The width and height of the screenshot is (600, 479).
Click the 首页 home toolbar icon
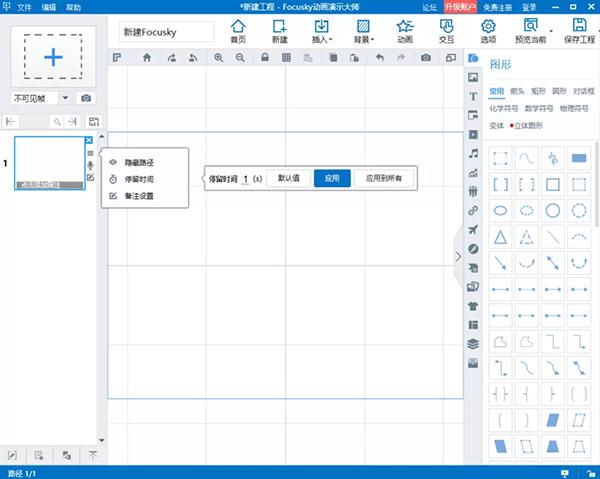[237, 31]
